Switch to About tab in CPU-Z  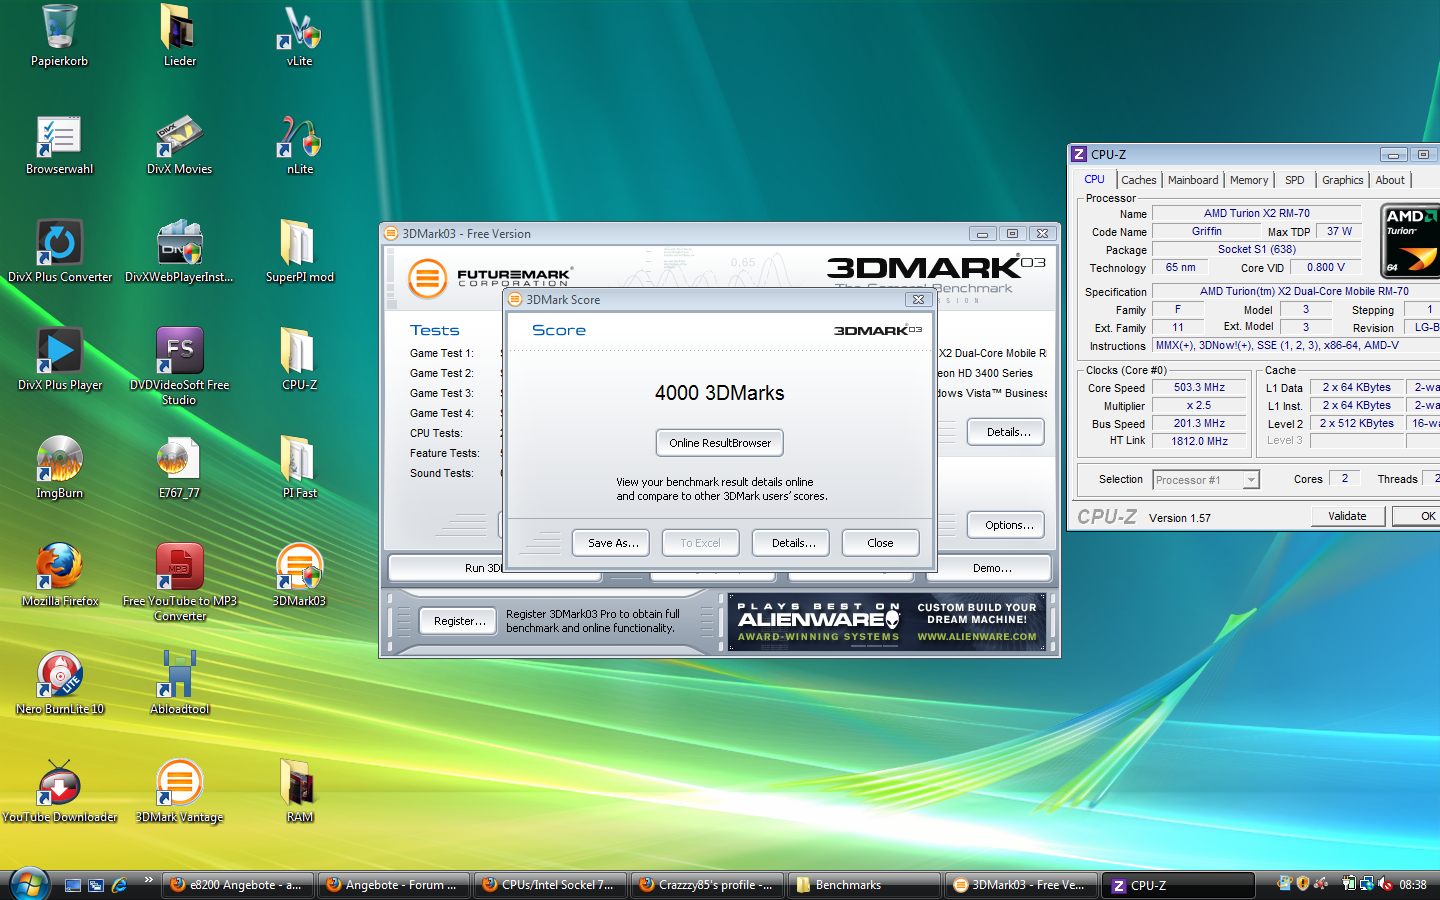[x=1390, y=180]
